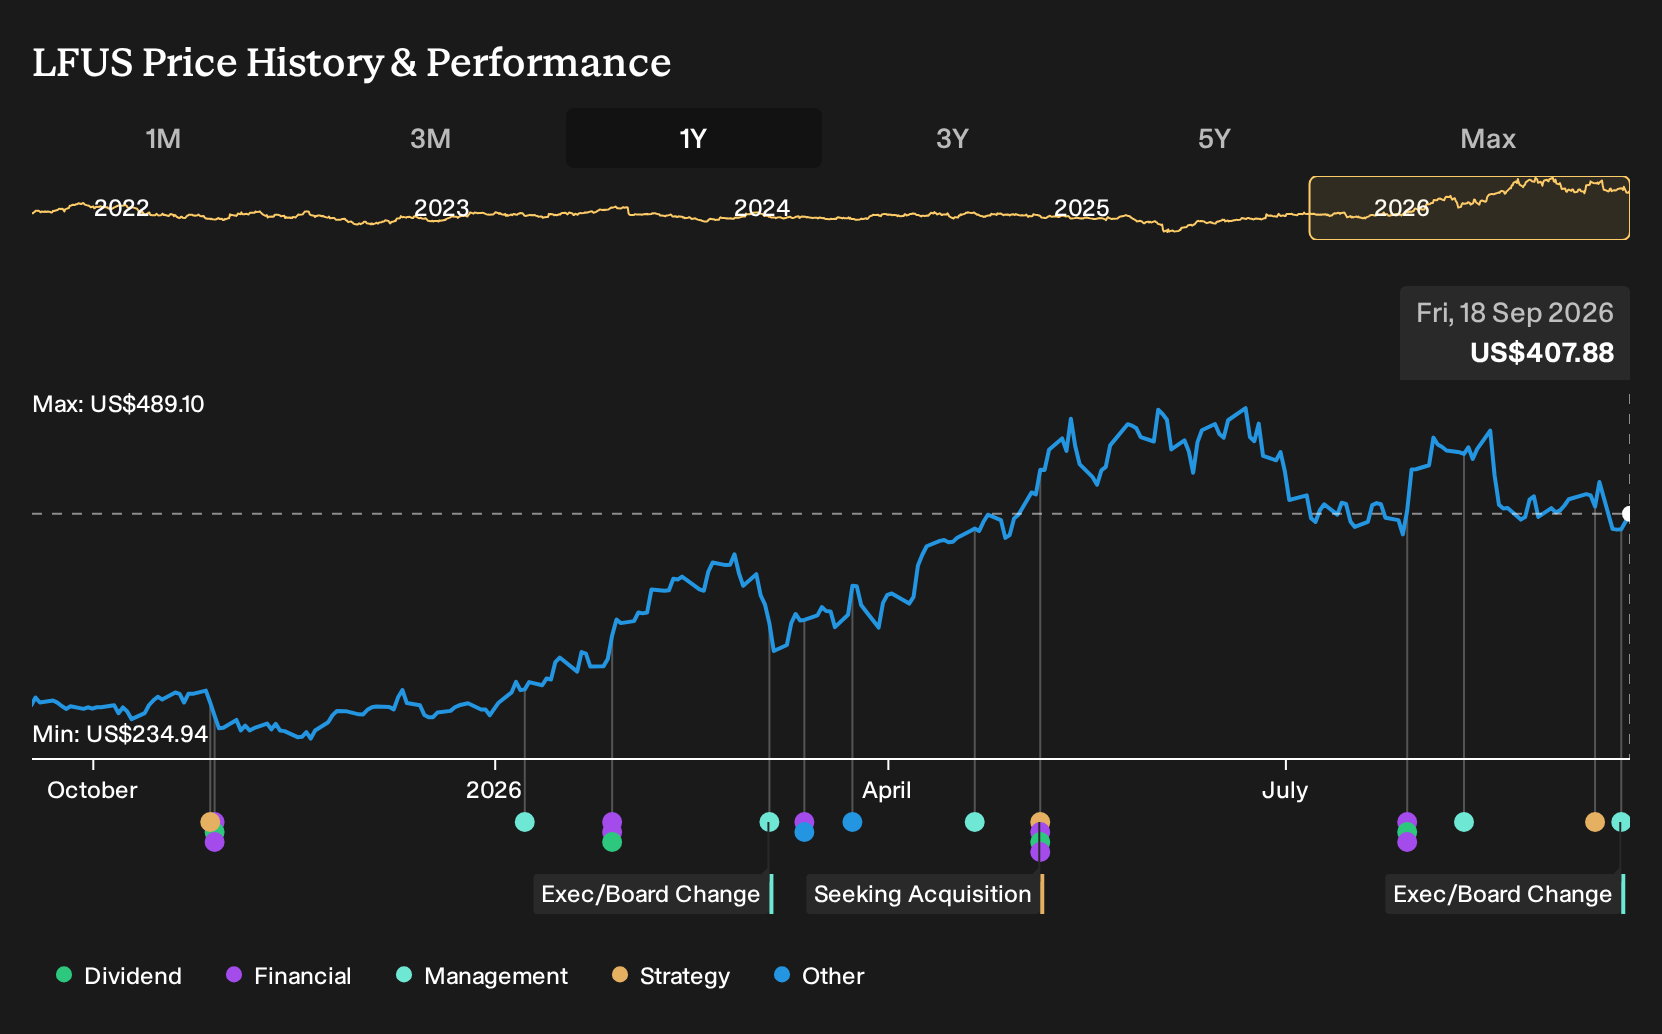Click orange Strategy dot above Seeking Acquisition label
Screen dimensions: 1662x1034
tap(1040, 822)
